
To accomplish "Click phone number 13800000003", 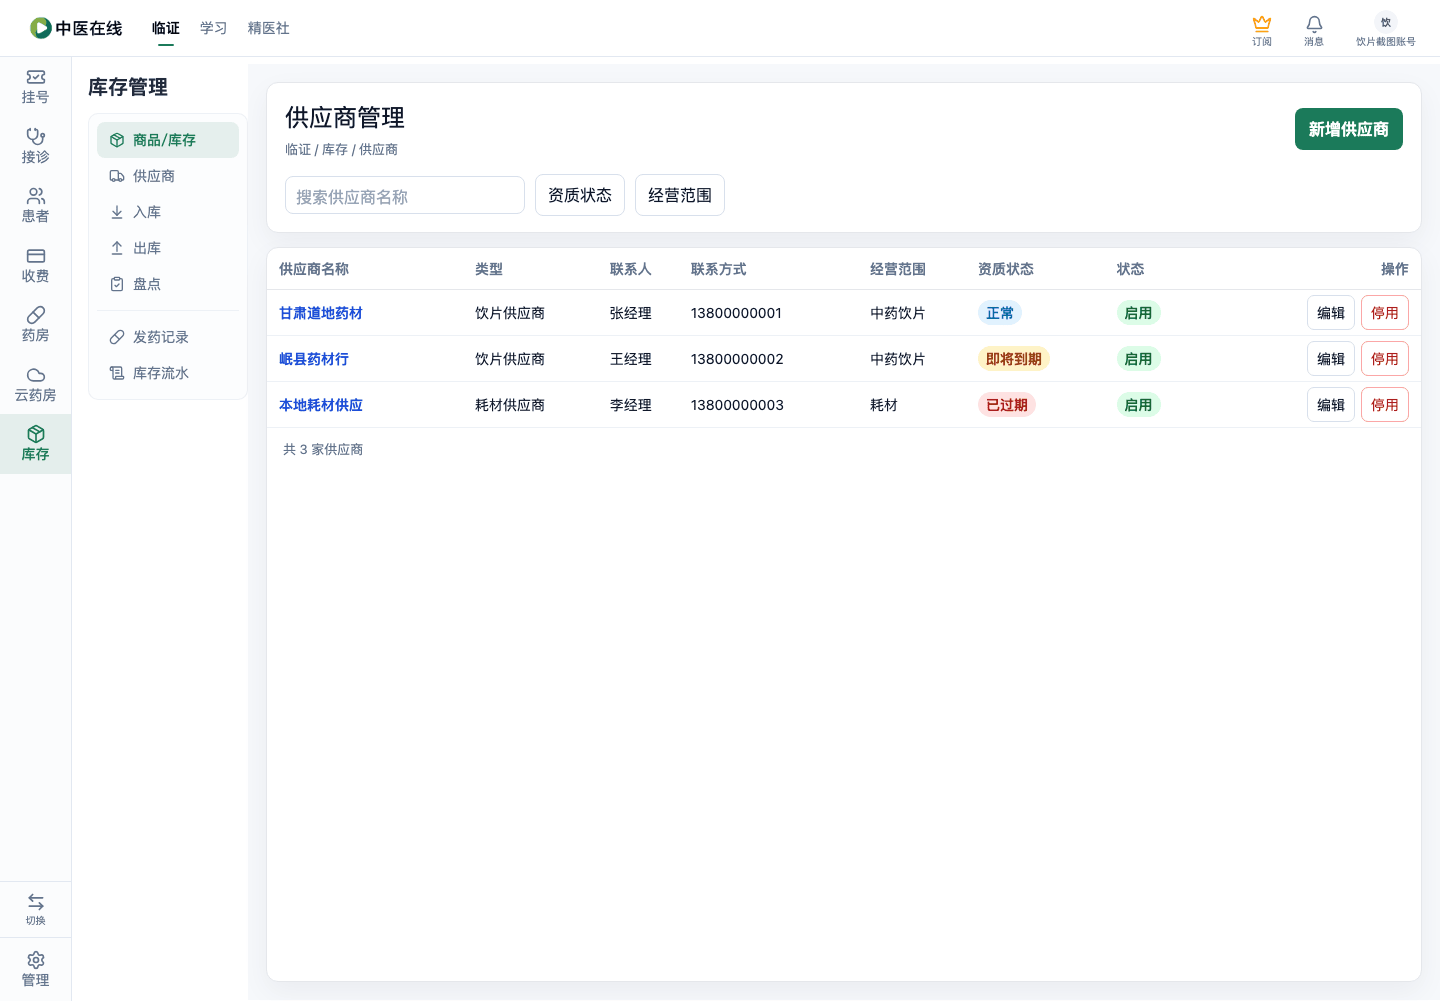I will click(737, 405).
